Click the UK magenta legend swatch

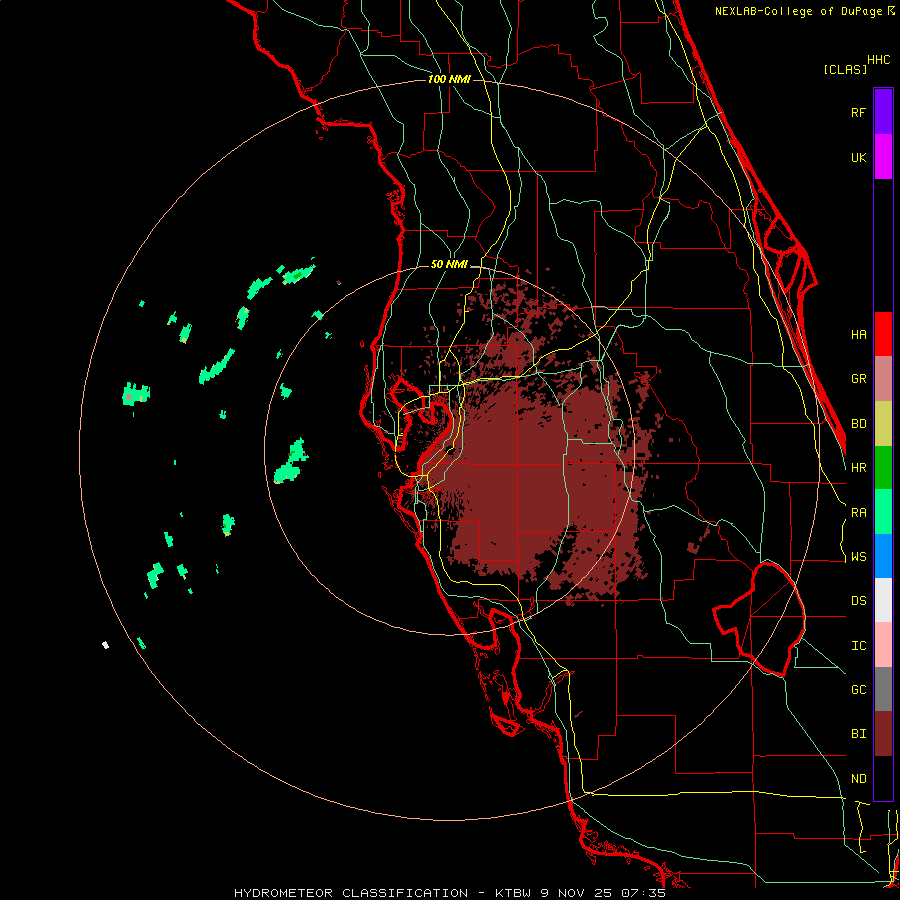pos(883,157)
